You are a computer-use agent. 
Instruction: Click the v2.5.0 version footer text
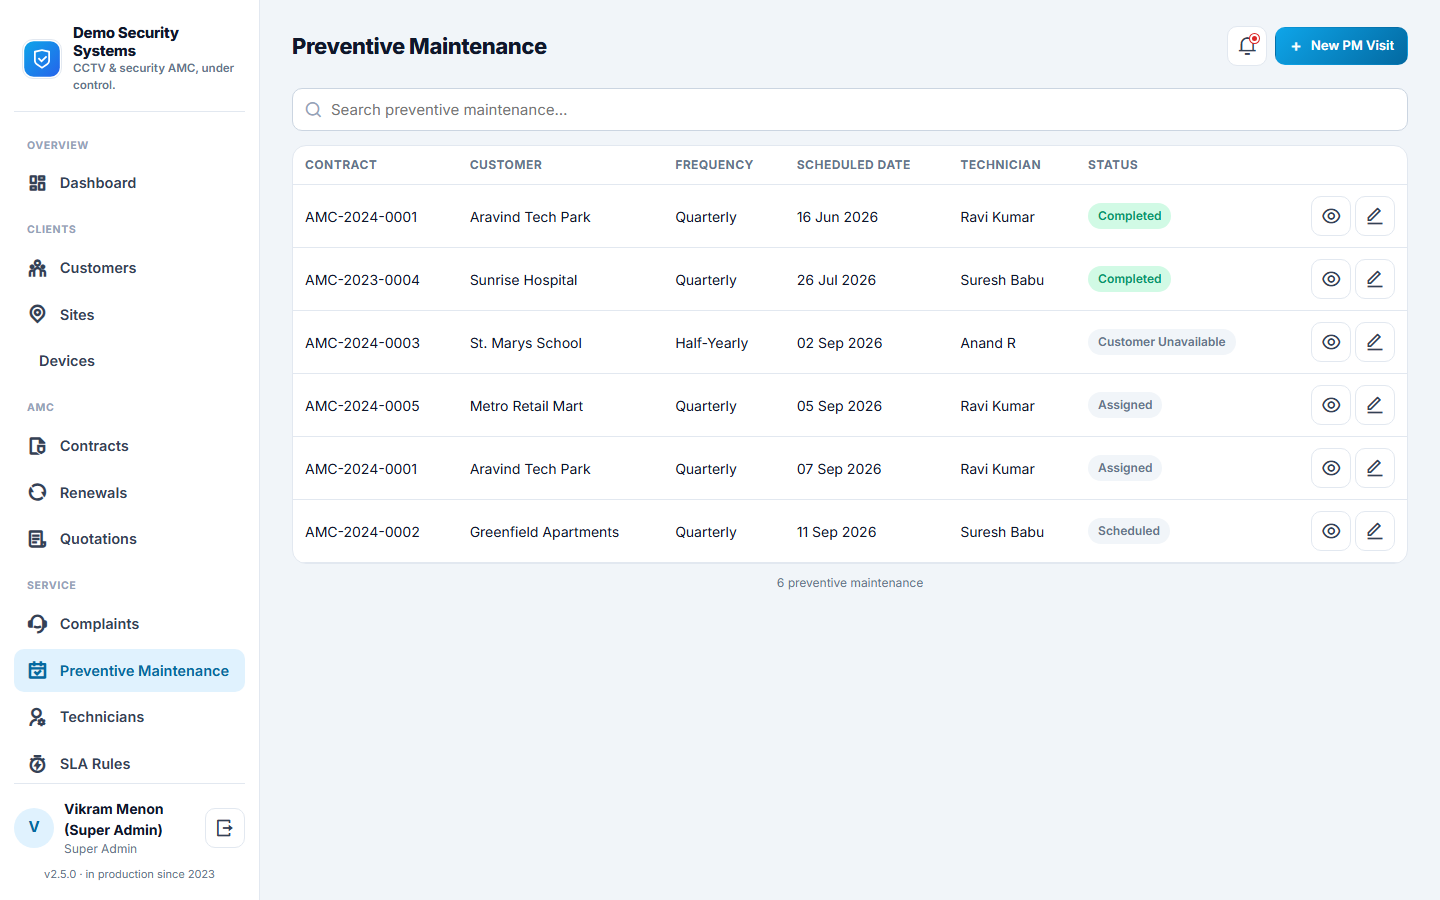point(129,874)
